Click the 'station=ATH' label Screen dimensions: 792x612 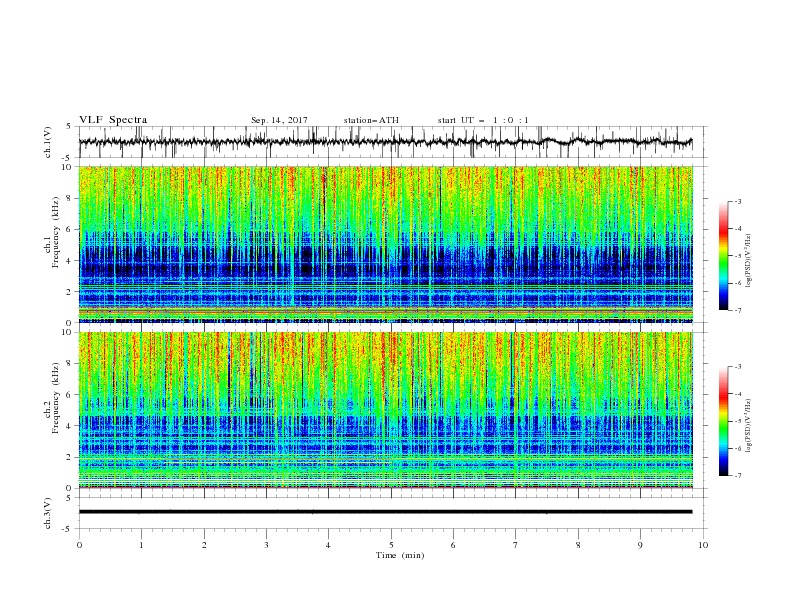(371, 120)
